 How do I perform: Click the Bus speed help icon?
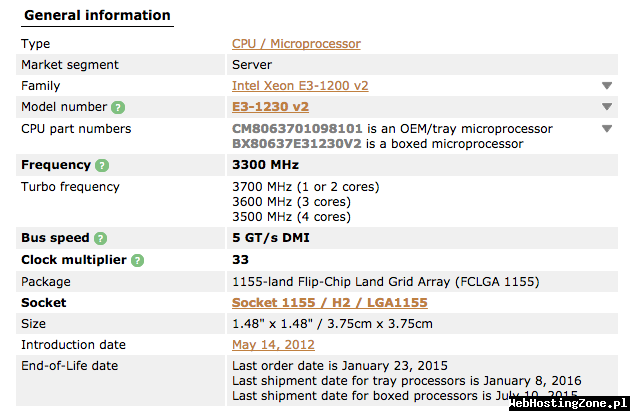click(100, 238)
